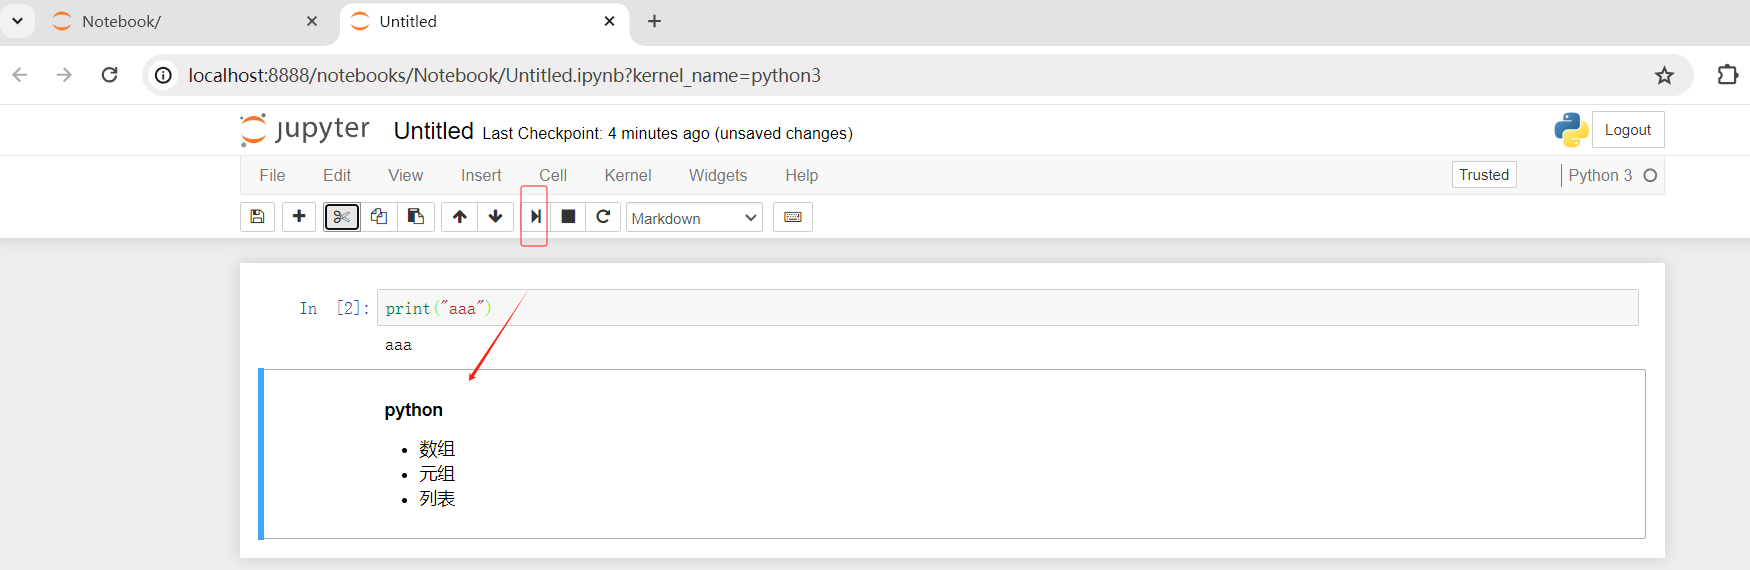Interrupt the kernel with the stop icon
The image size is (1750, 570).
click(x=568, y=217)
